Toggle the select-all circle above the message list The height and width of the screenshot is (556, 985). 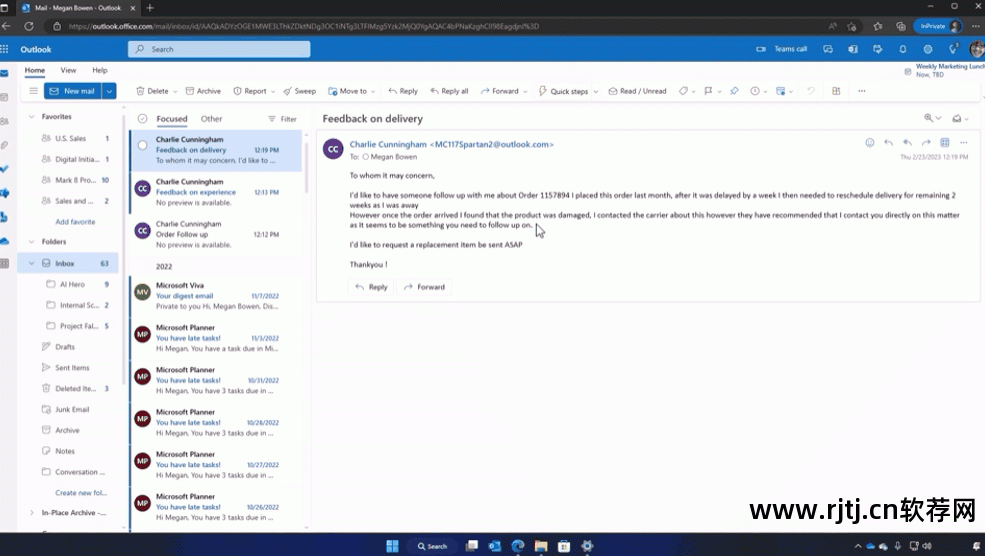pyautogui.click(x=142, y=119)
